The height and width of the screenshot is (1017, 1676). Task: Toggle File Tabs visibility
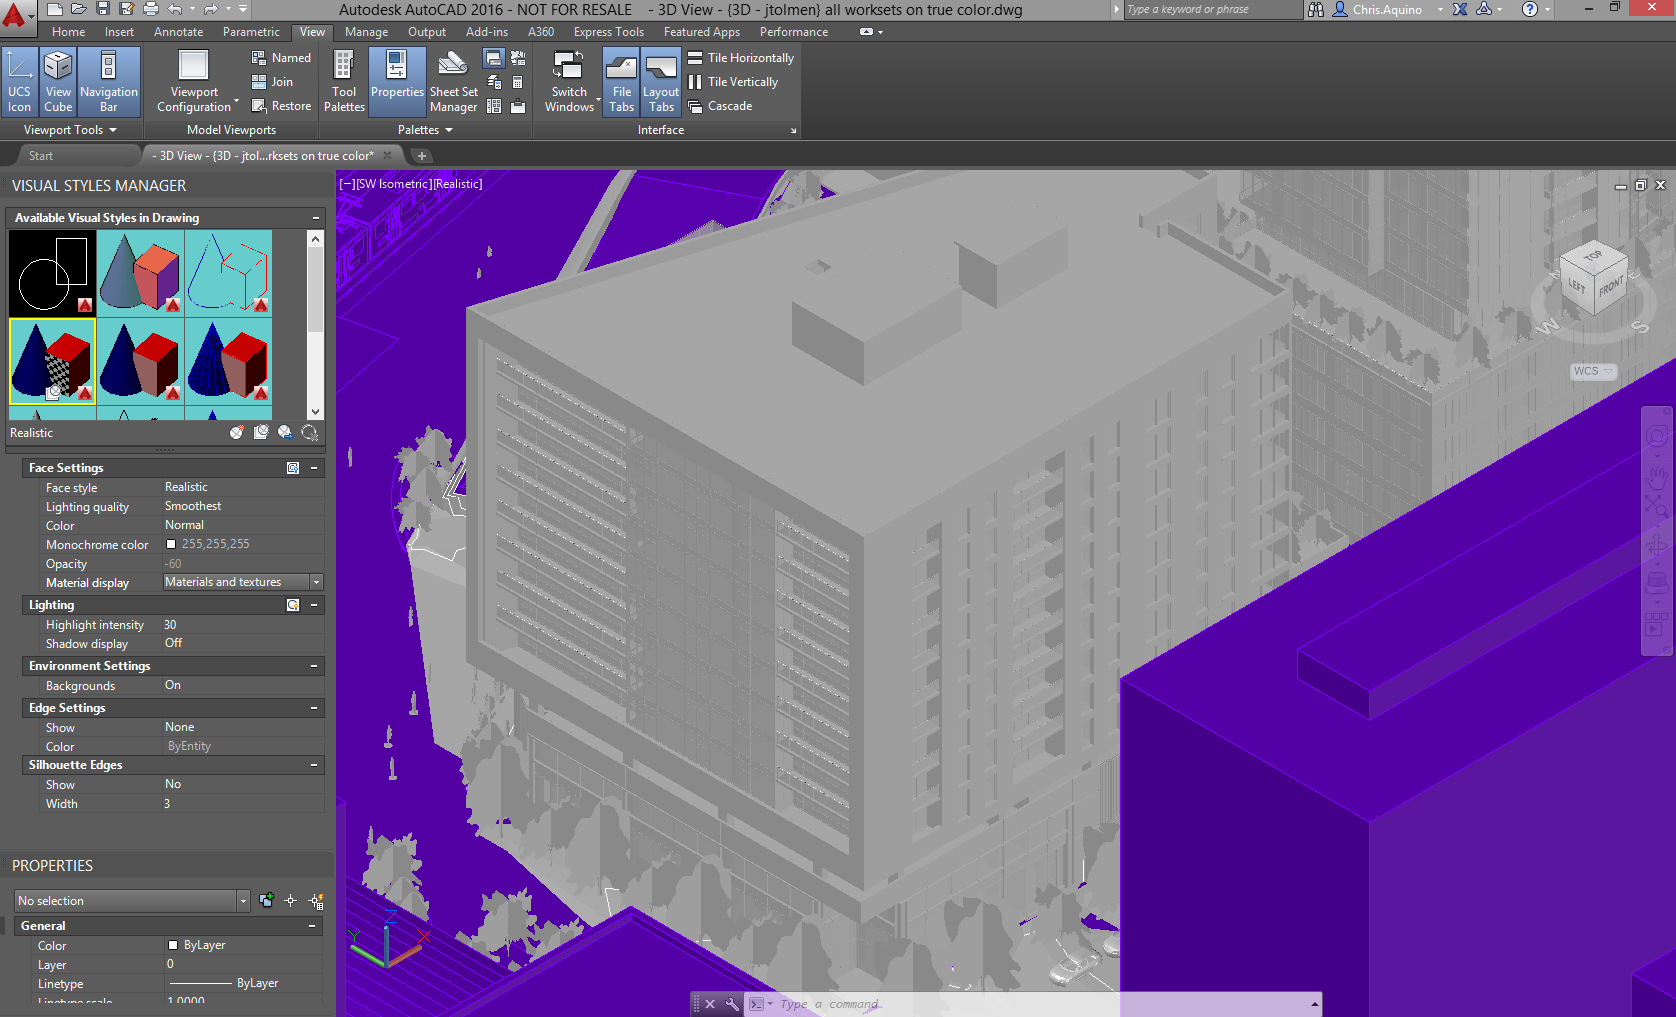point(620,80)
